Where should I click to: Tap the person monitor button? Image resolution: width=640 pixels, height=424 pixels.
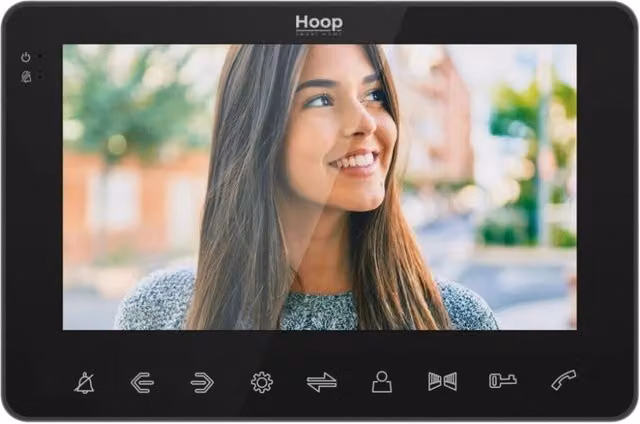point(382,382)
